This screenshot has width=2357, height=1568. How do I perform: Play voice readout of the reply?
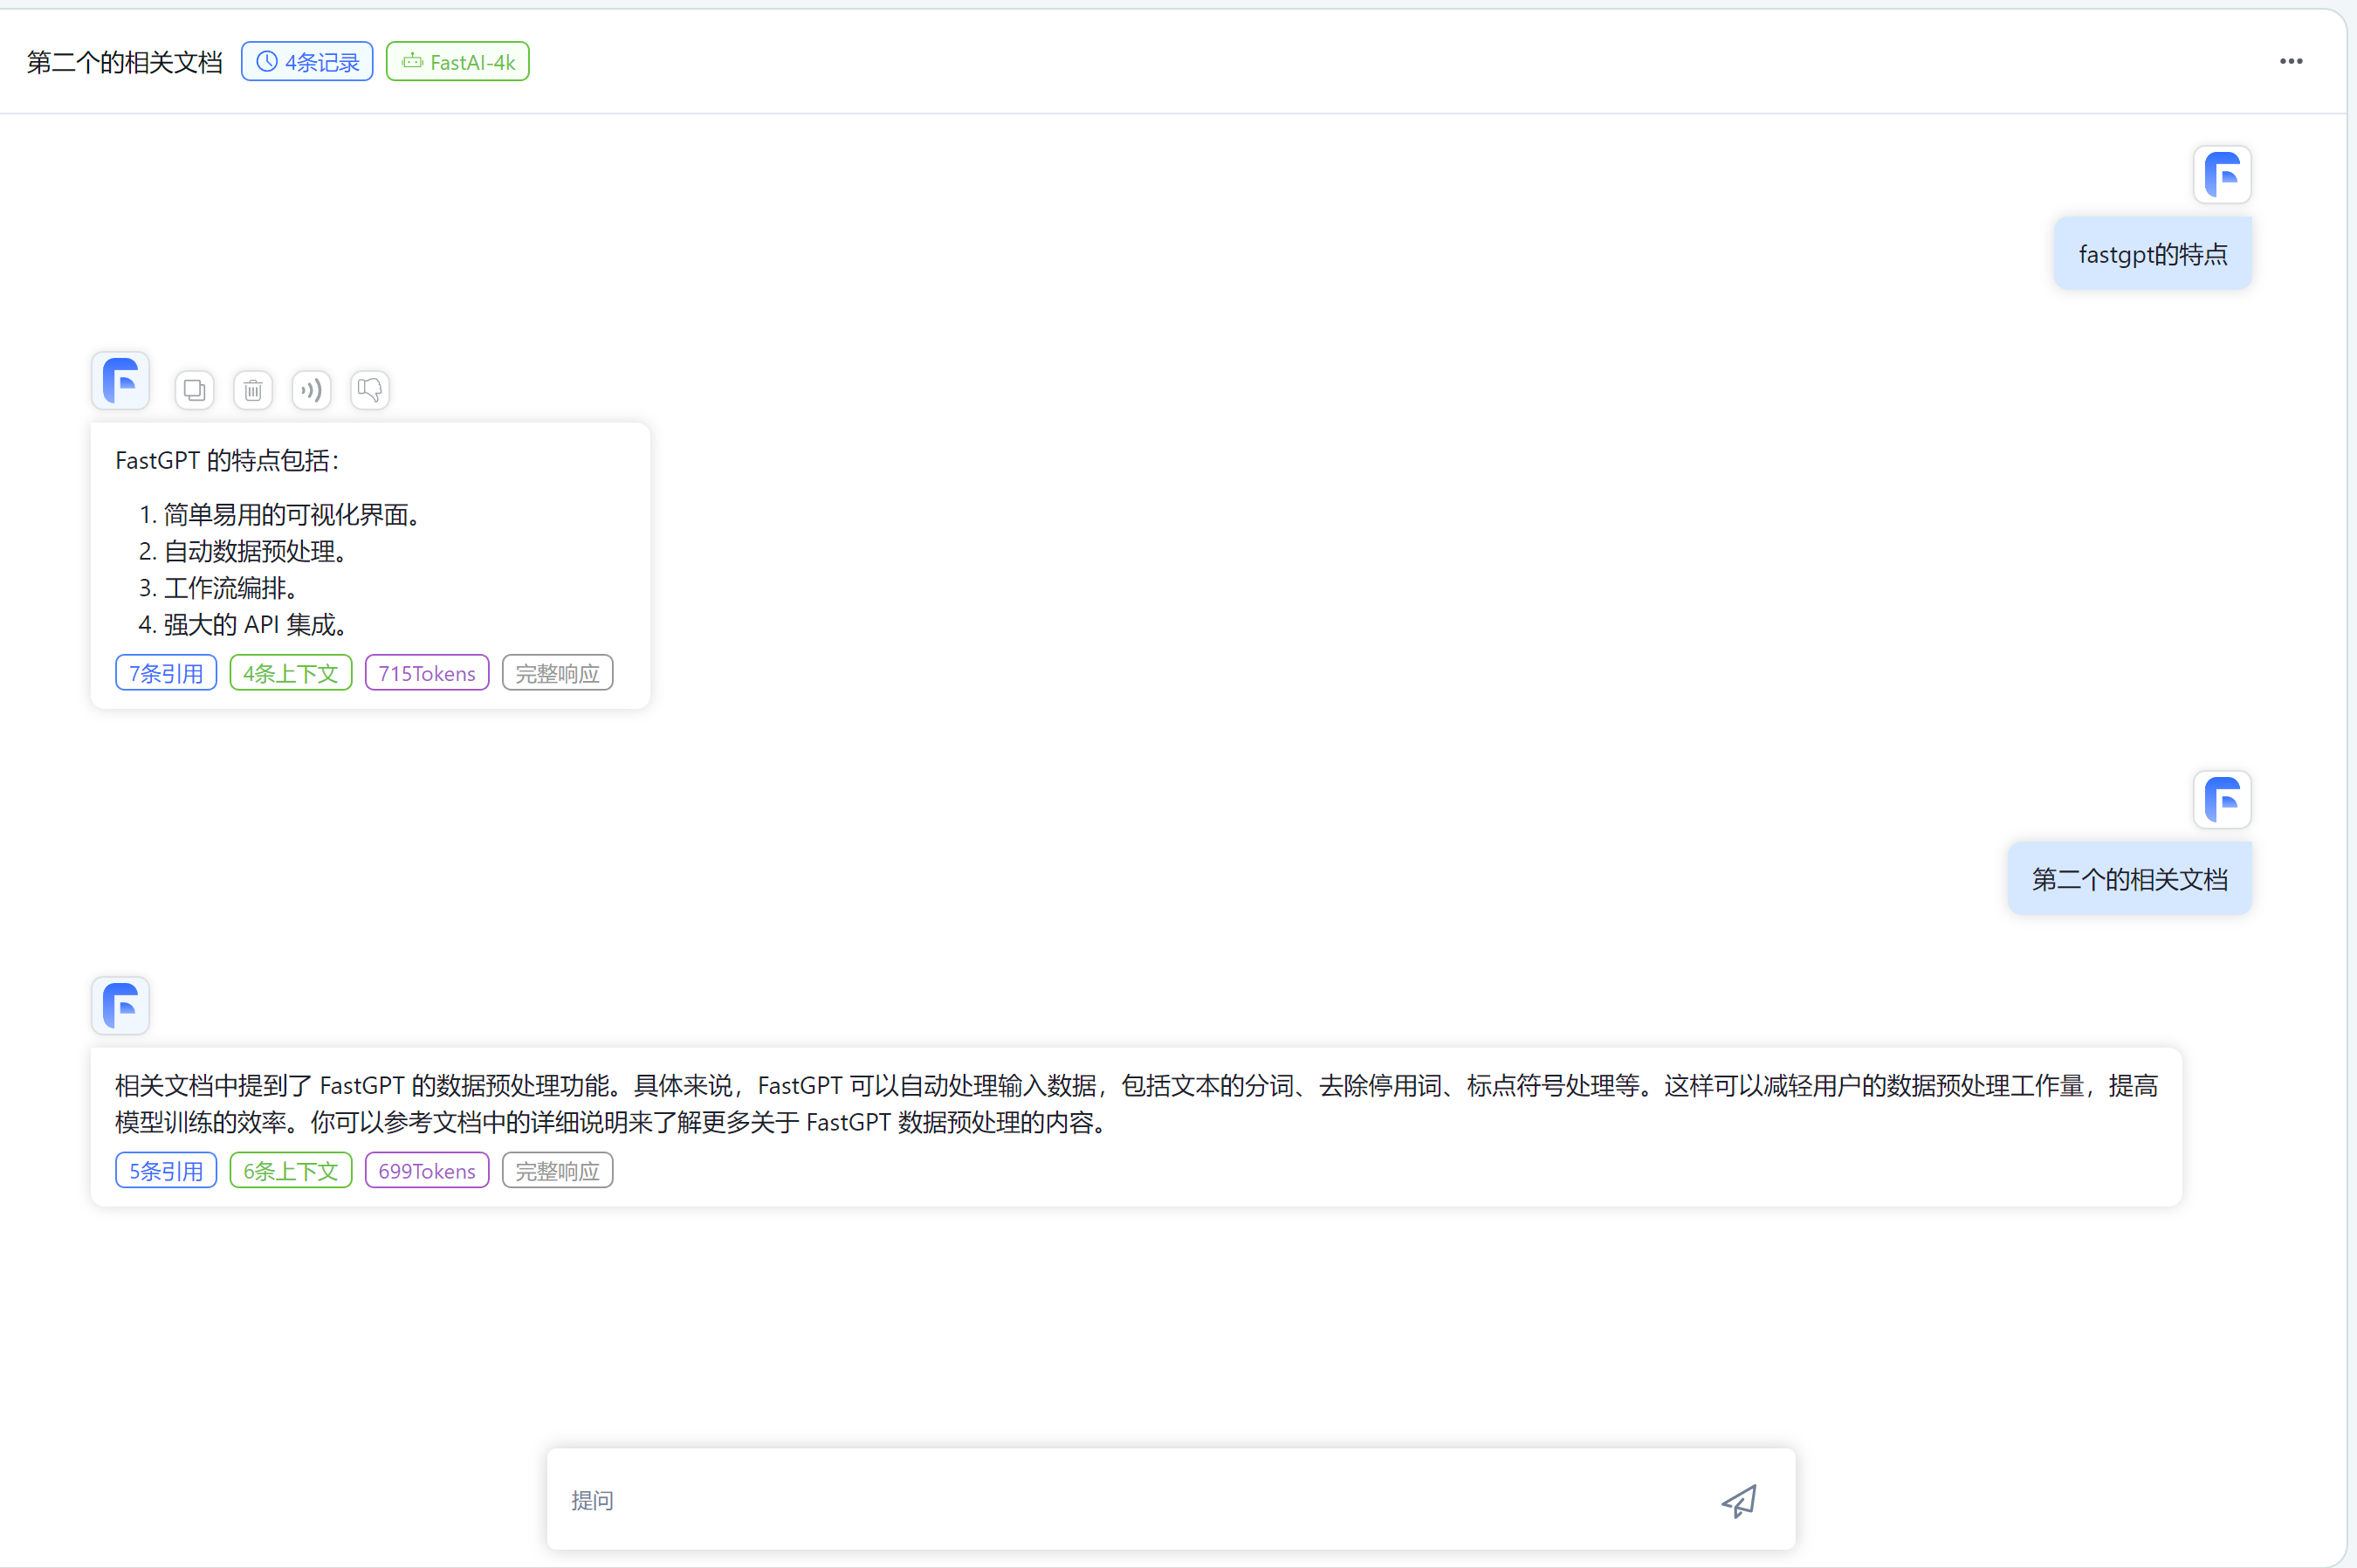pos(311,390)
